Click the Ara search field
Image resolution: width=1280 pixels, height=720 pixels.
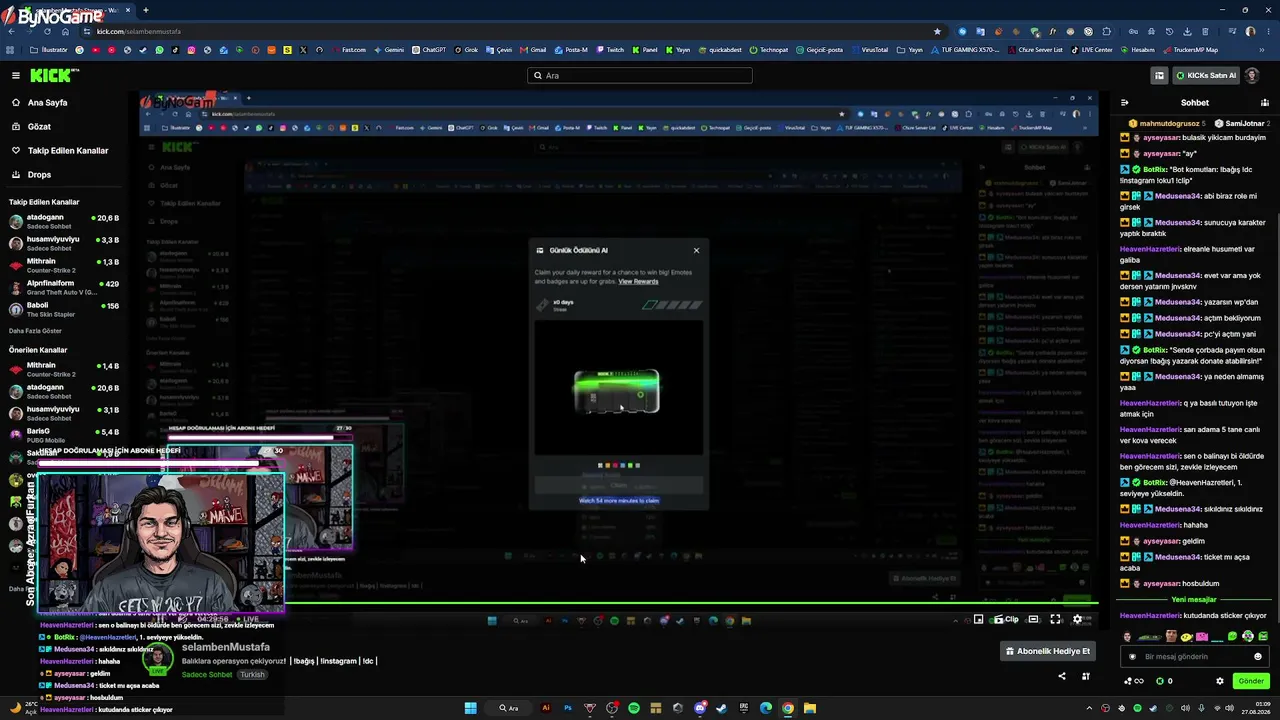(x=640, y=75)
